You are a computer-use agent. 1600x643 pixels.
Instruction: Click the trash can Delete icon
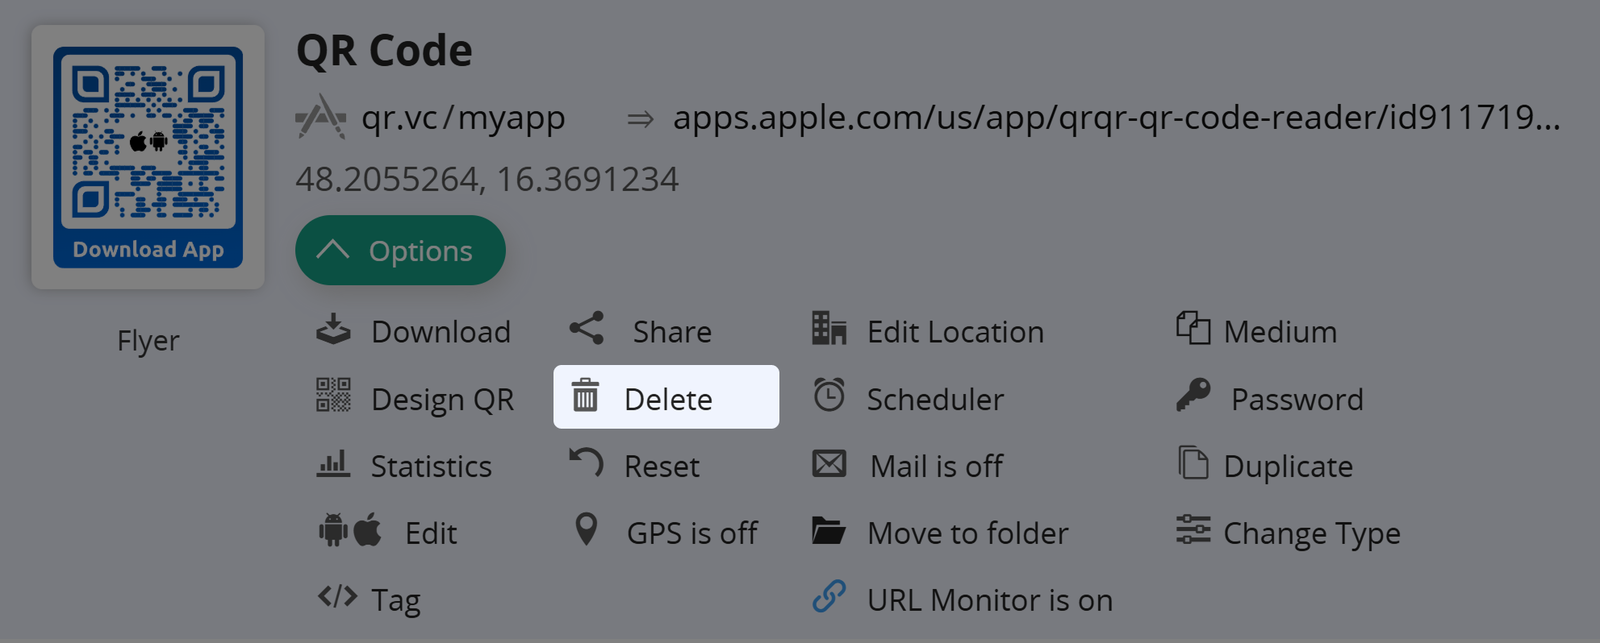(585, 397)
